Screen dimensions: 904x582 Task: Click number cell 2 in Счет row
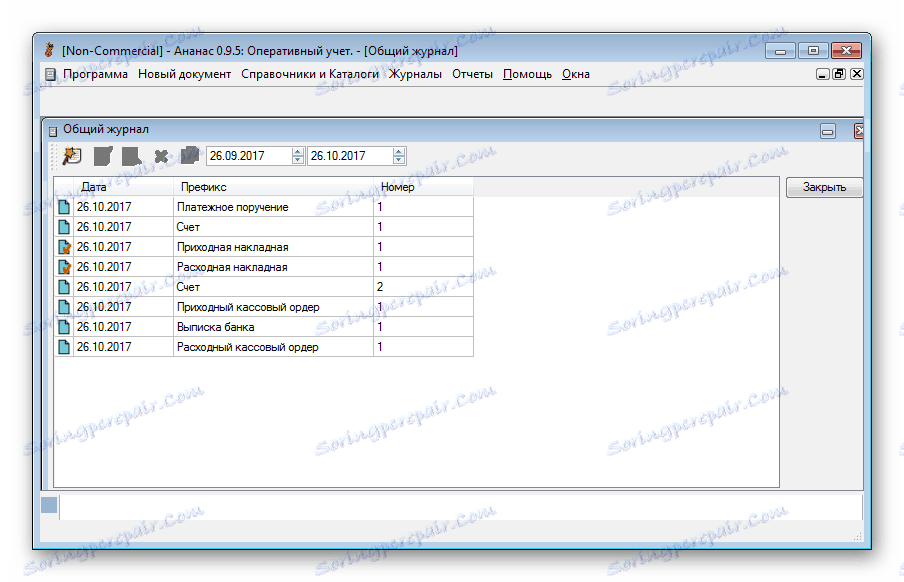[x=423, y=287]
